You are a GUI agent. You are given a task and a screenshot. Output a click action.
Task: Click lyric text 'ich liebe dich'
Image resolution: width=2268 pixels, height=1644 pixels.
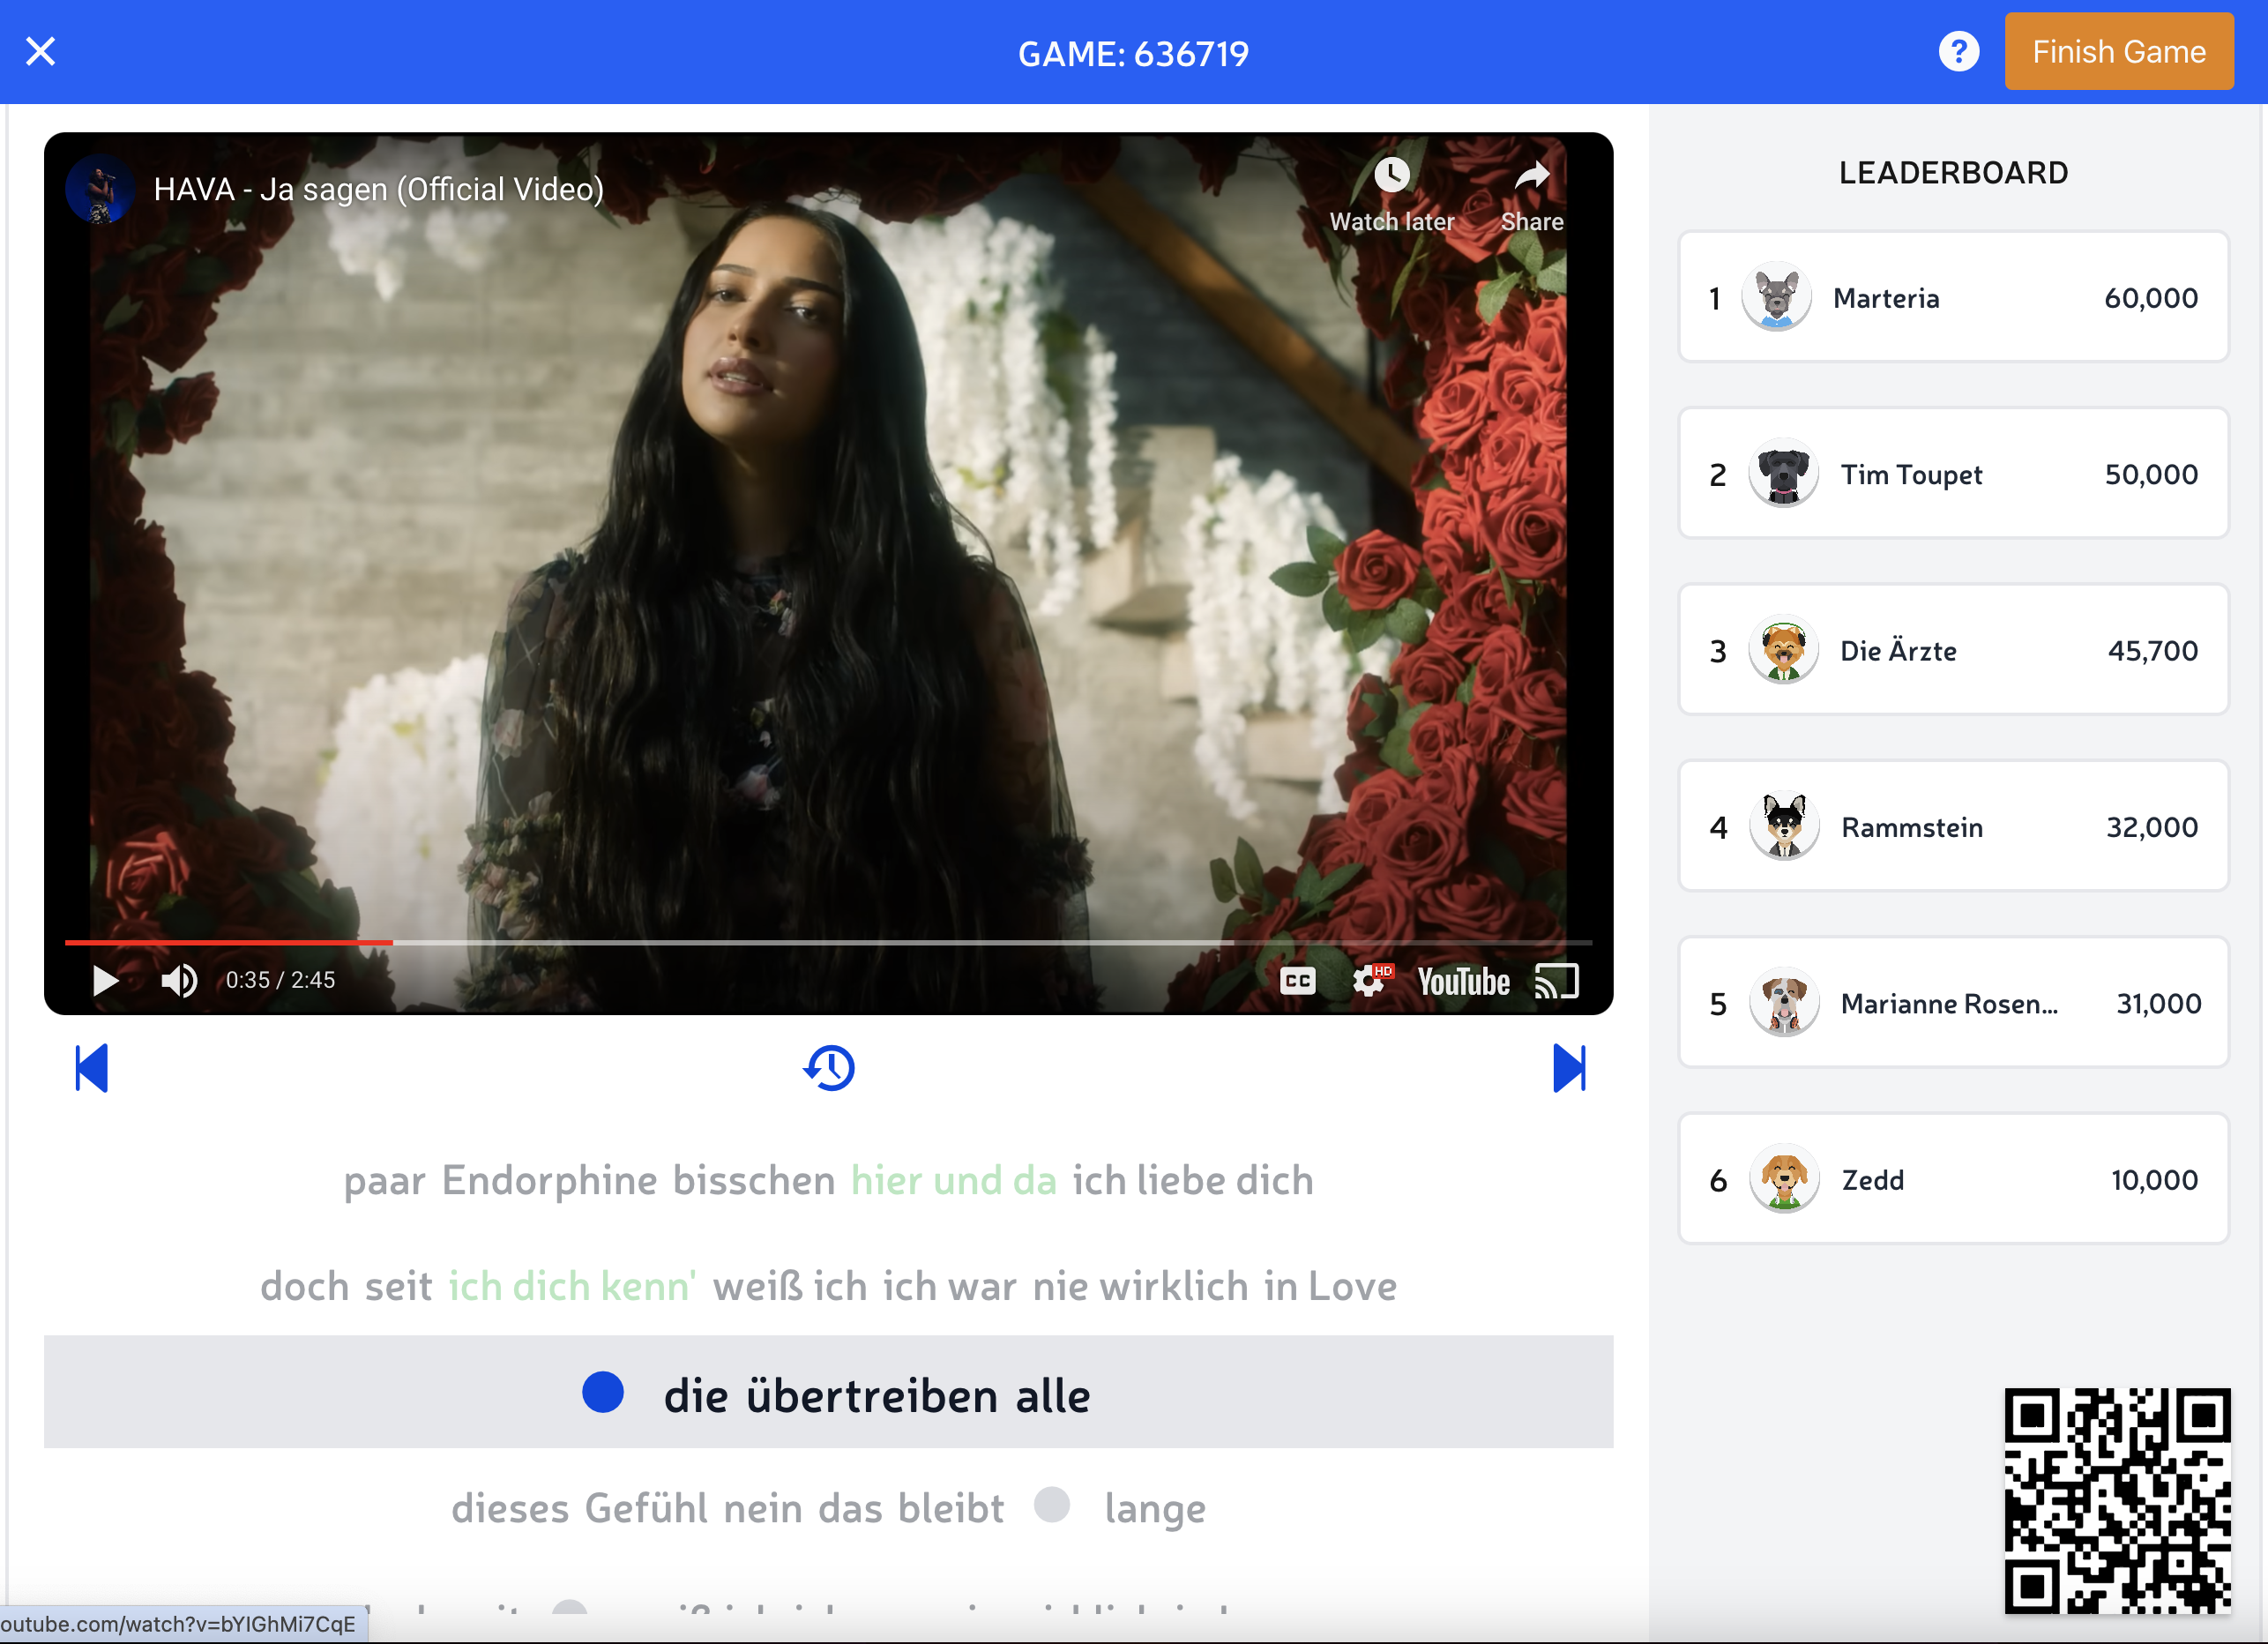coord(1193,1180)
